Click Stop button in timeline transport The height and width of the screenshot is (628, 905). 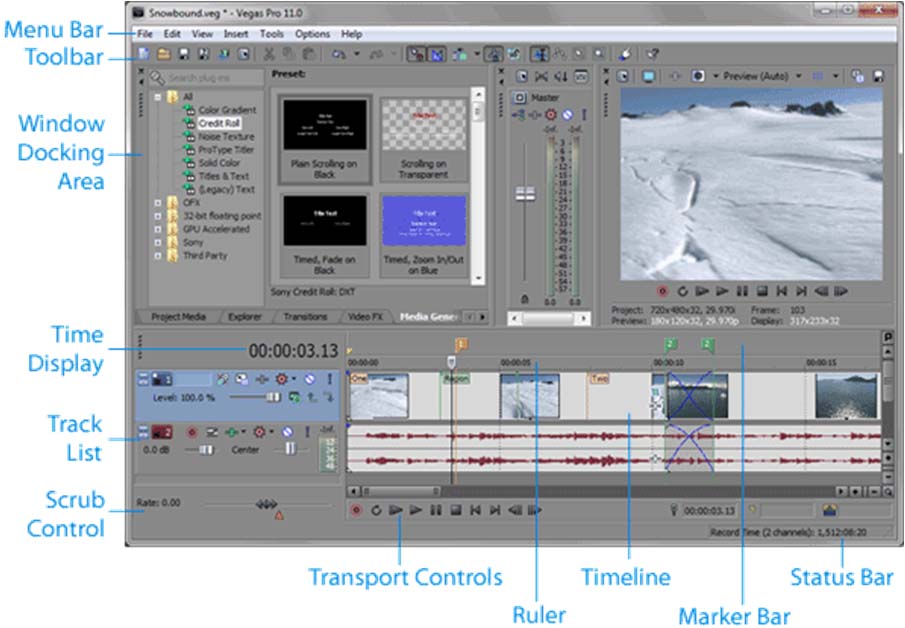point(455,510)
